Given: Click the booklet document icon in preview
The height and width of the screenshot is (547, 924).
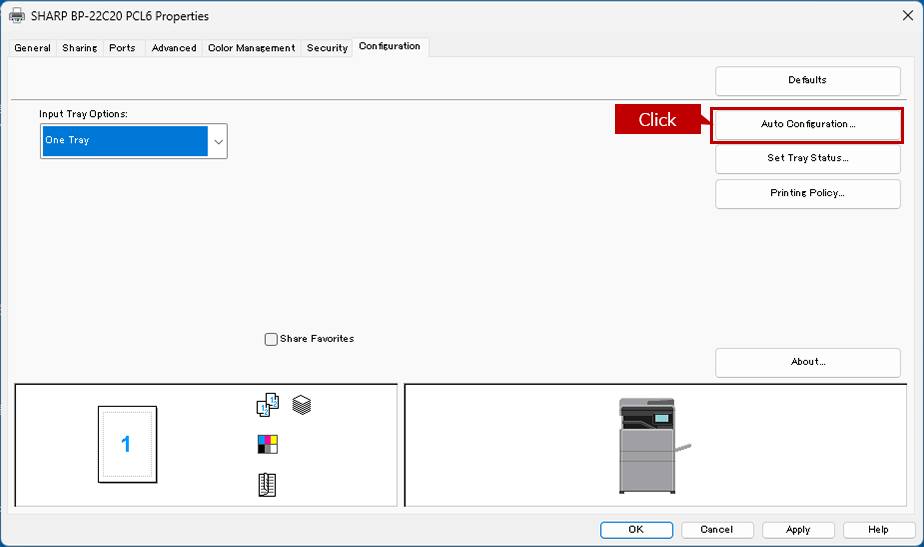Looking at the screenshot, I should 267,485.
